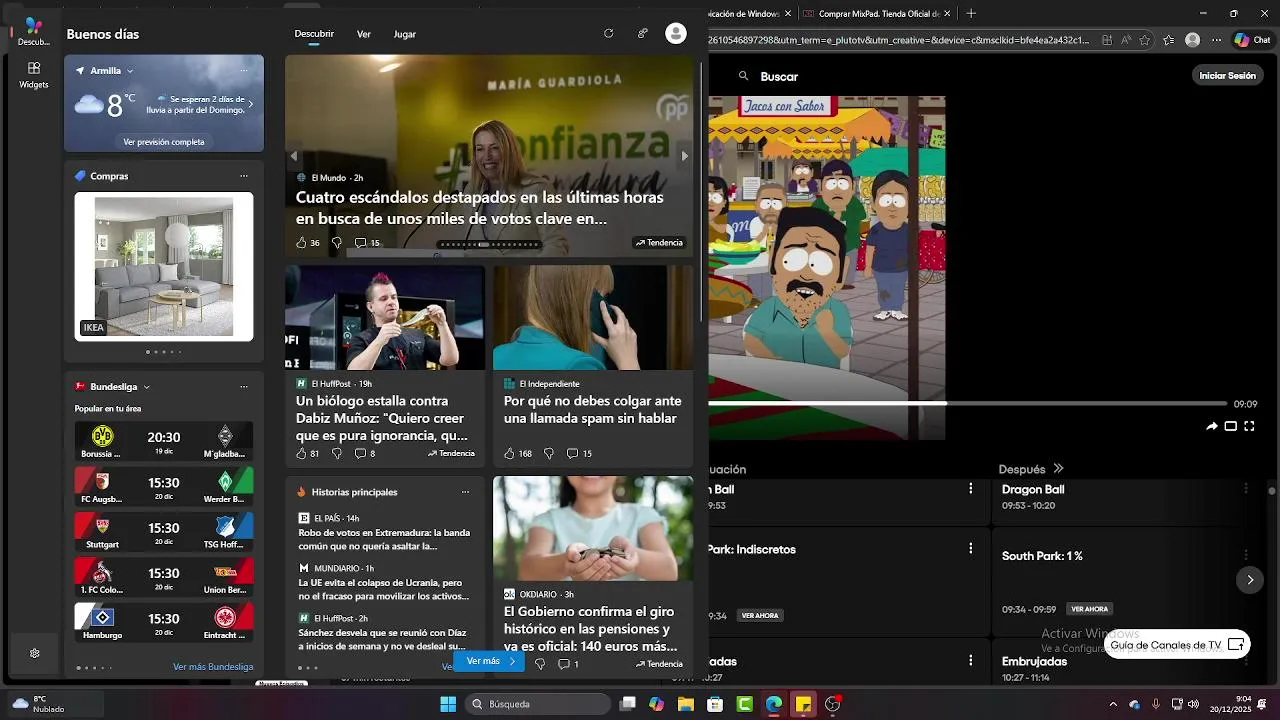The image size is (1280, 720).
Task: Enter fullscreen on the Pluto TV player
Action: click(1249, 426)
